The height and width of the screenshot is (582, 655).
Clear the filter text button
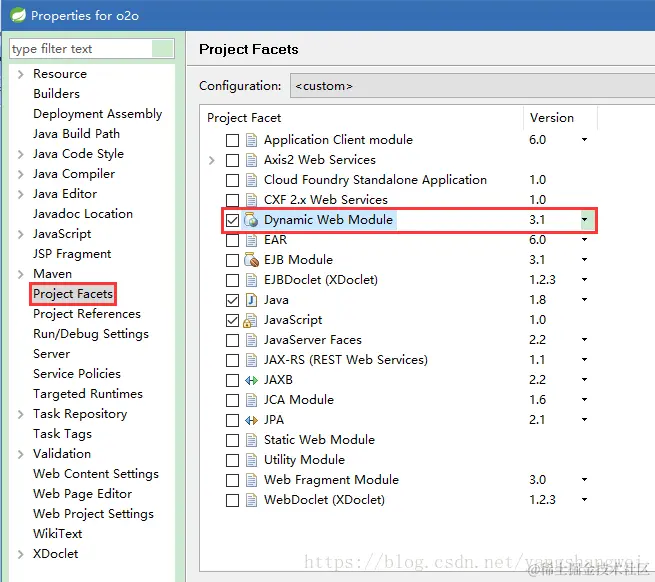pyautogui.click(x=162, y=48)
